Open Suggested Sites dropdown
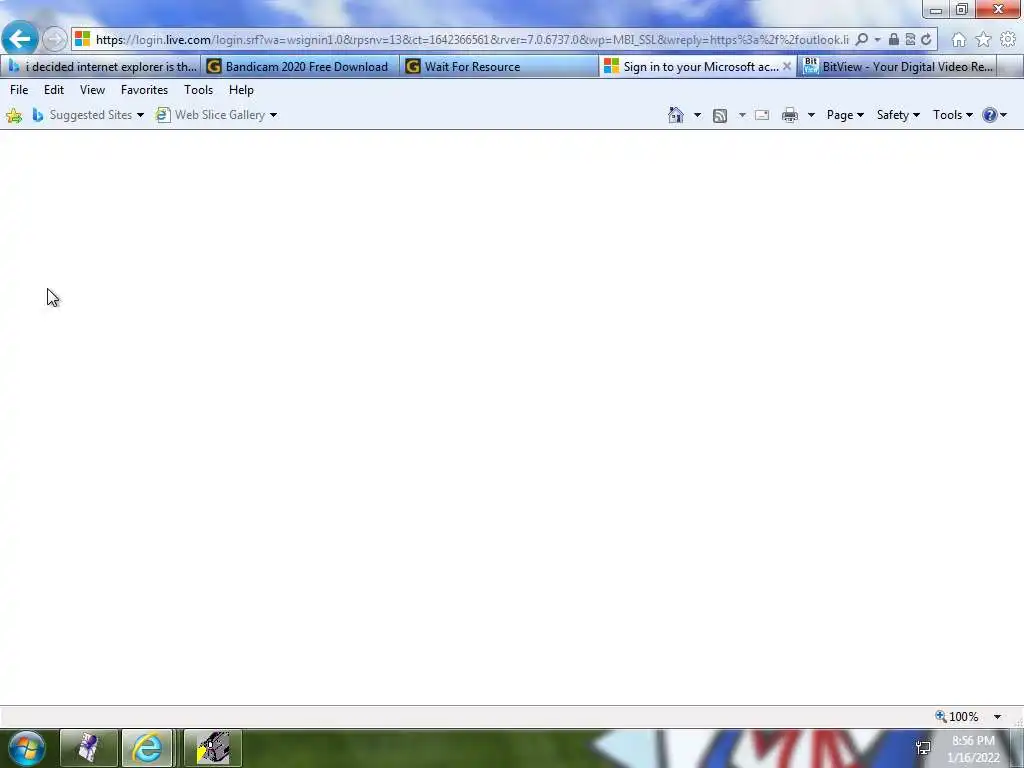Image resolution: width=1024 pixels, height=768 pixels. [x=88, y=115]
